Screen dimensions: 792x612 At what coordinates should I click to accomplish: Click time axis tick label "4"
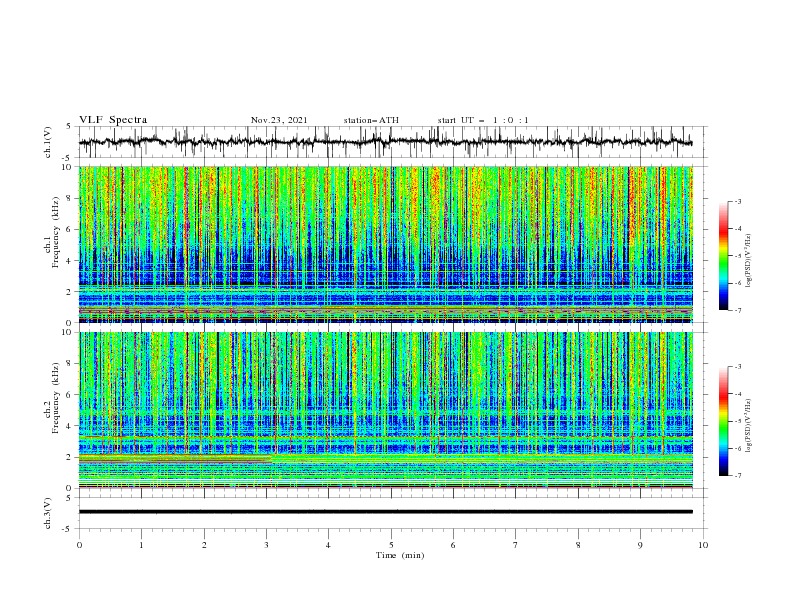point(328,545)
